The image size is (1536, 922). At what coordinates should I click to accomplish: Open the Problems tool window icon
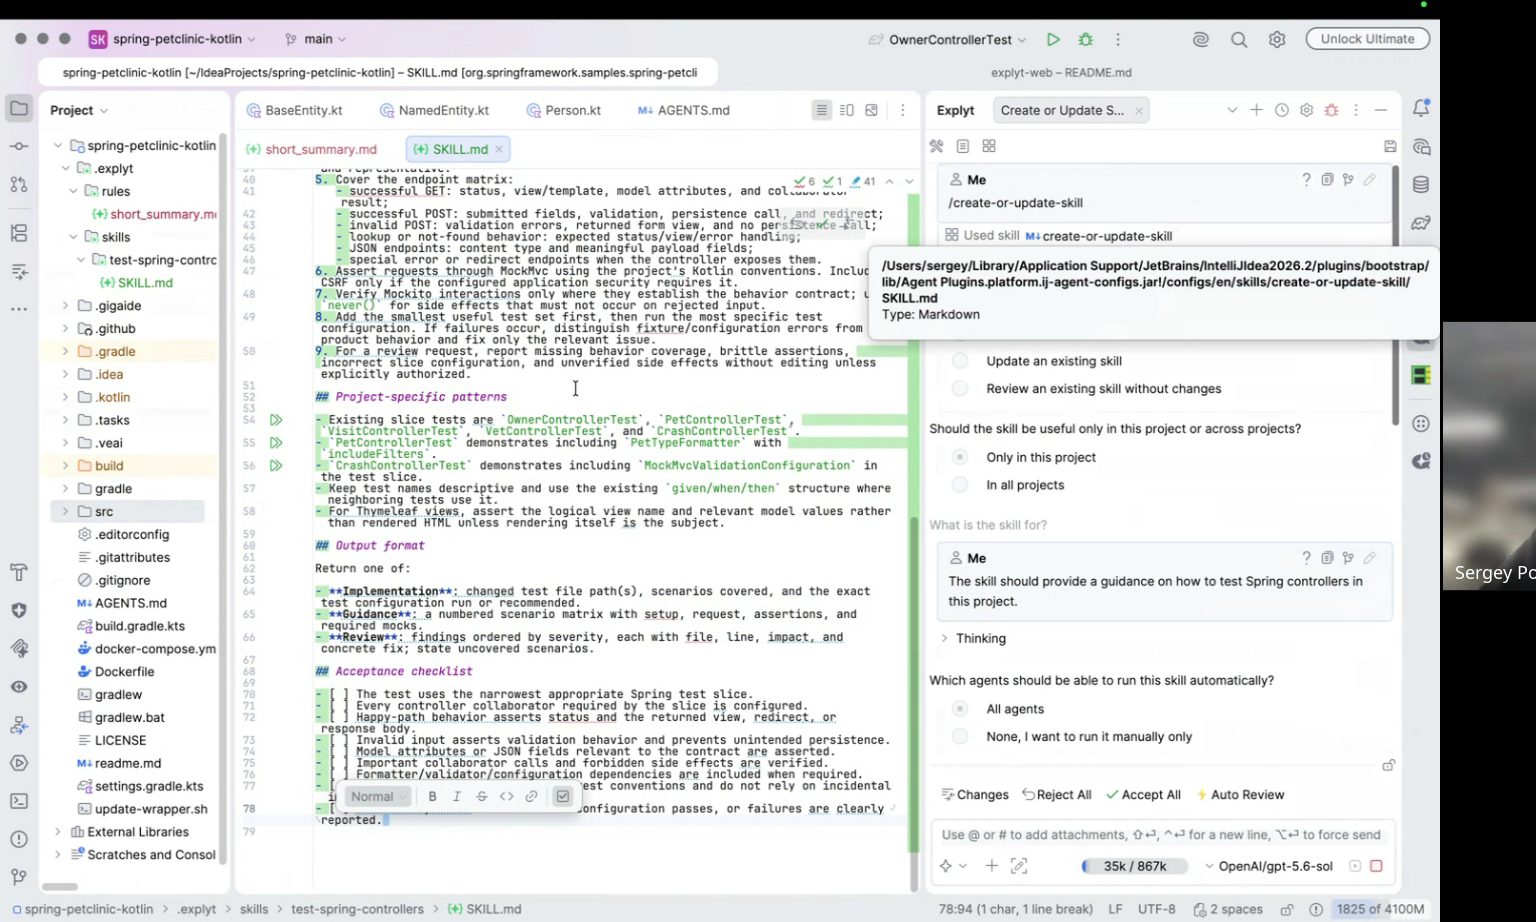(x=19, y=839)
